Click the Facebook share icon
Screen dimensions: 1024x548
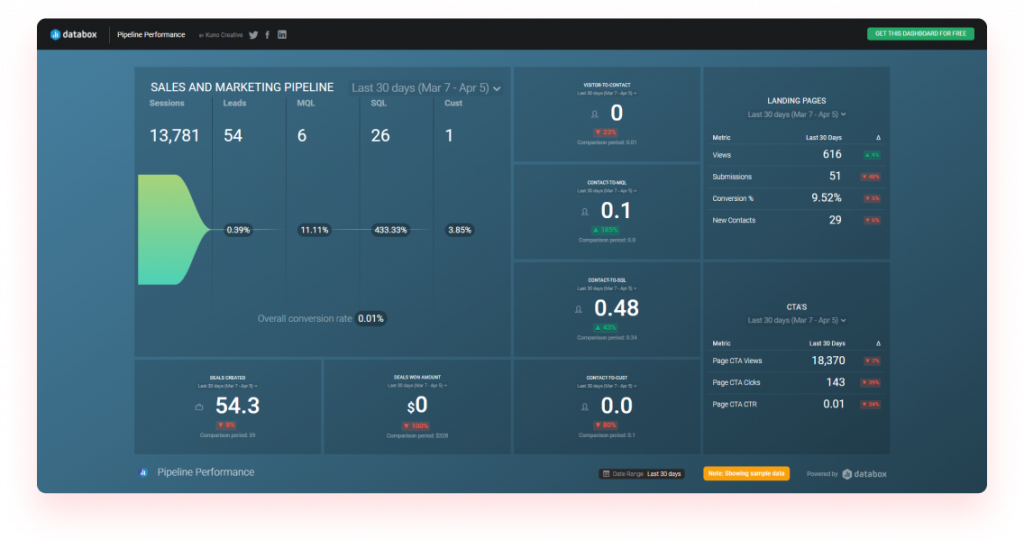[268, 35]
